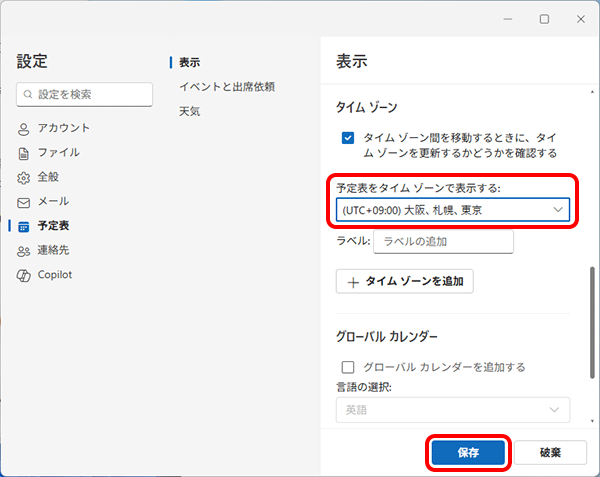Open the 天気 settings section

pyautogui.click(x=190, y=111)
